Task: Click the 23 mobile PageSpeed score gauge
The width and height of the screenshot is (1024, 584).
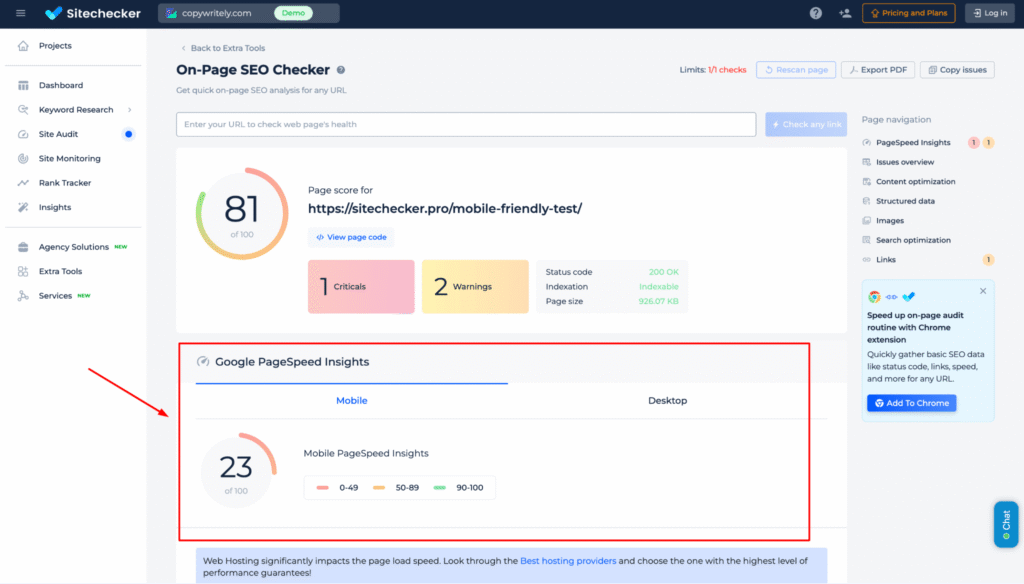Action: coord(236,470)
